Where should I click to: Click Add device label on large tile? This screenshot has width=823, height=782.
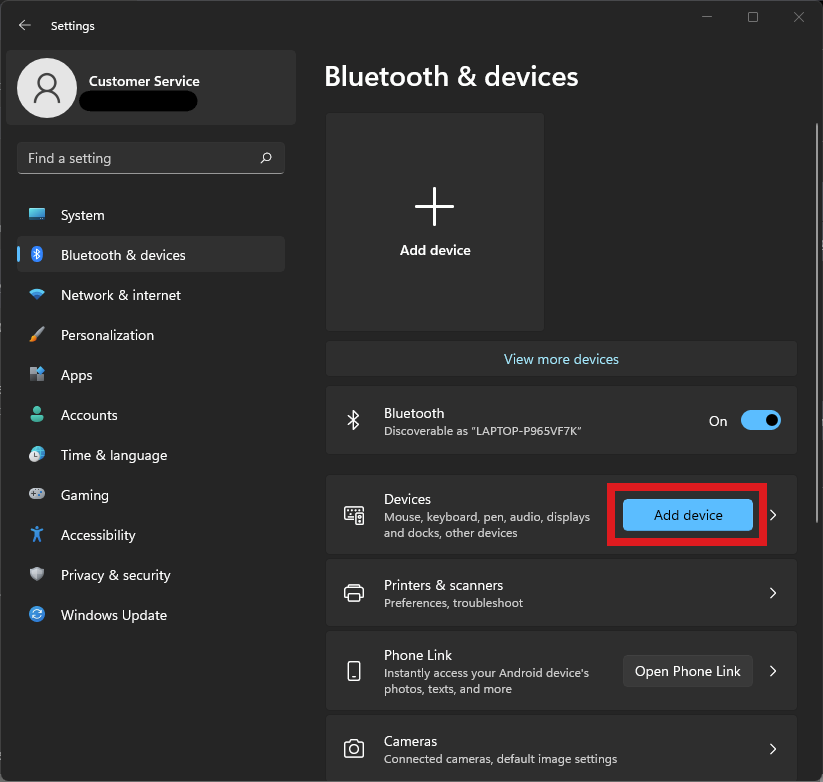[435, 250]
